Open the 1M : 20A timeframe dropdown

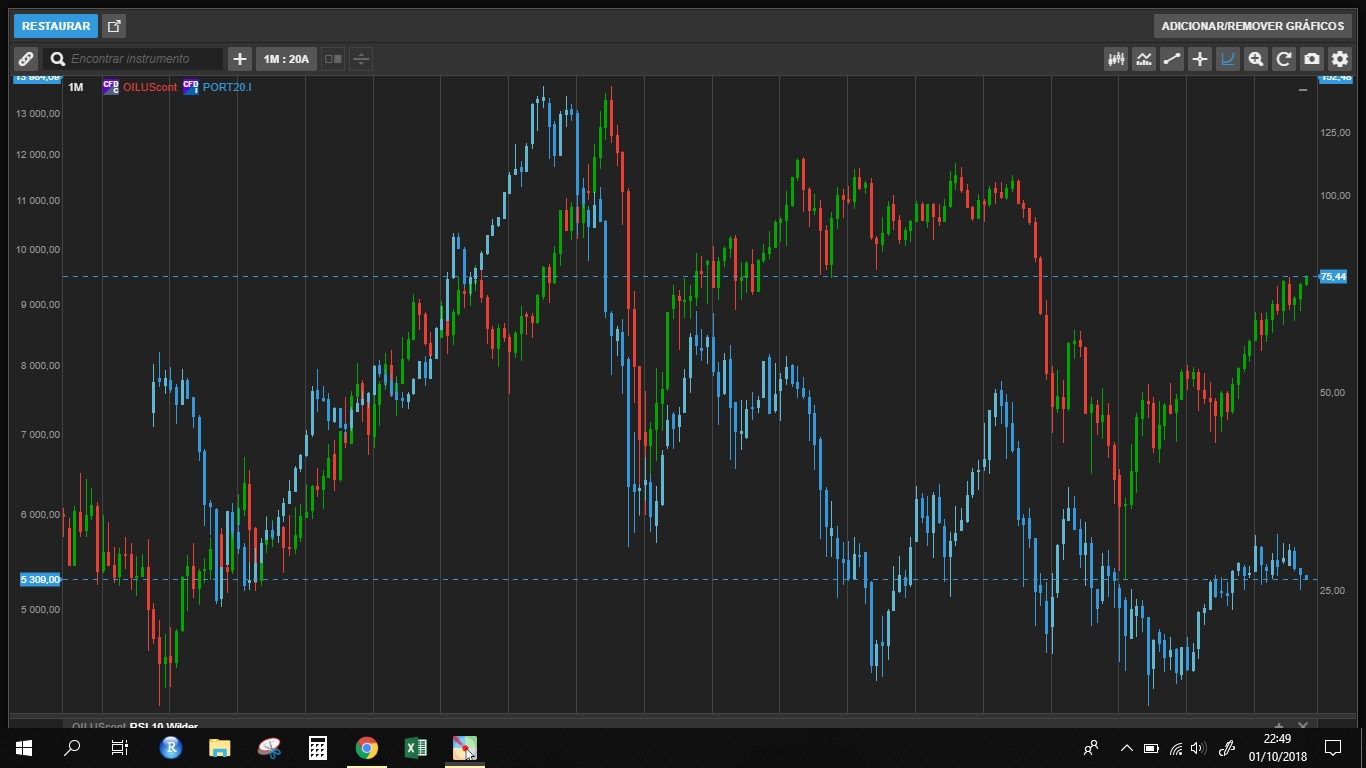click(x=286, y=59)
